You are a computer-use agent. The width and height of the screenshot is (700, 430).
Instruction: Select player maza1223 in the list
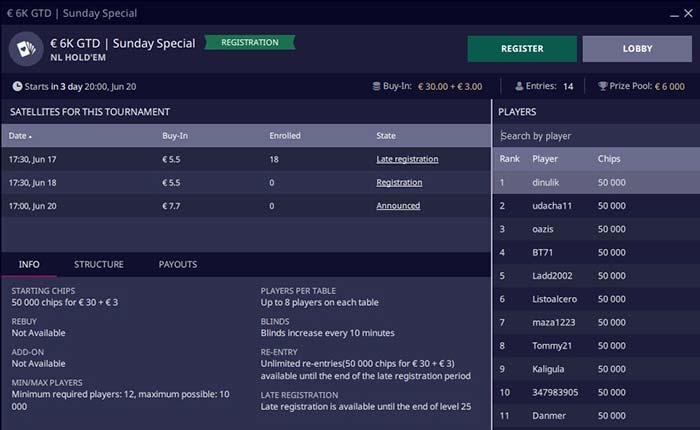[596, 322]
